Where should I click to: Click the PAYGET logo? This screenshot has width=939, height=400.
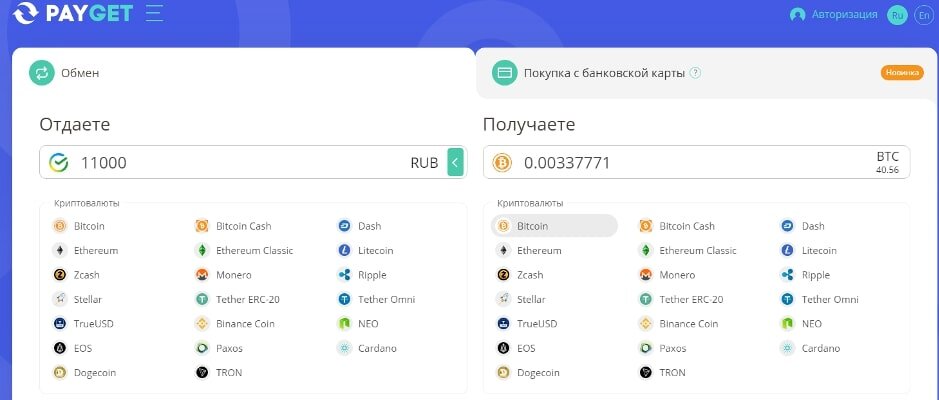pos(72,13)
